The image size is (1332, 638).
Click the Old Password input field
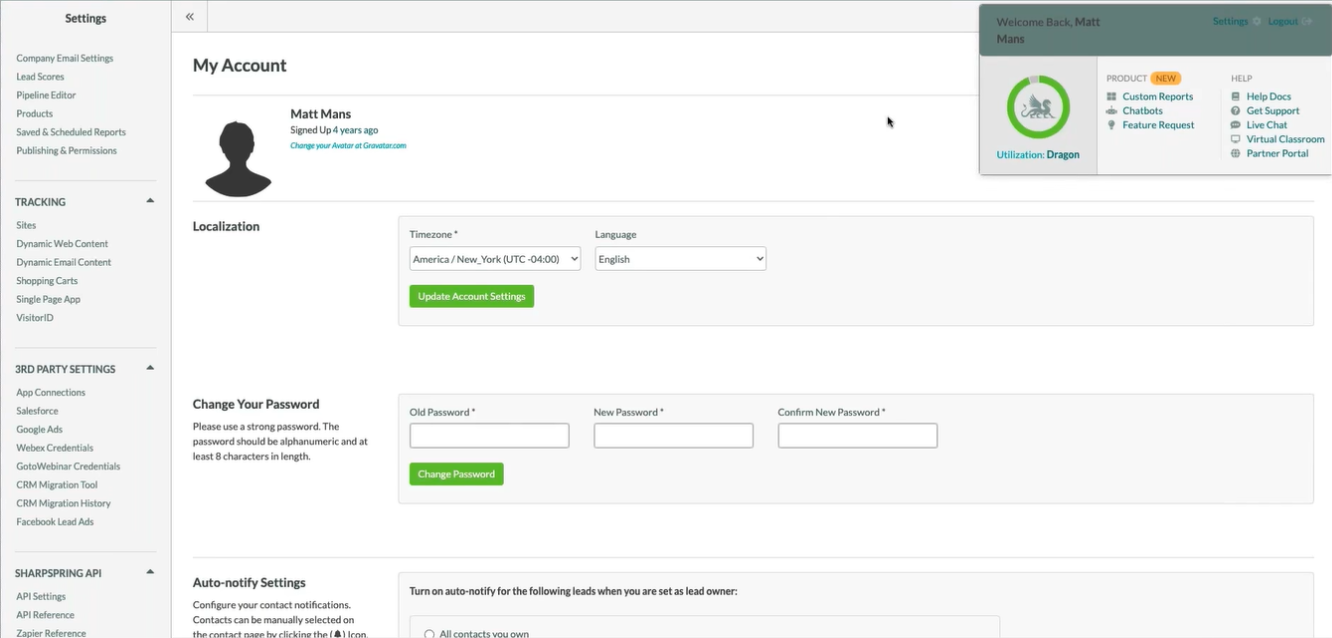click(x=489, y=435)
